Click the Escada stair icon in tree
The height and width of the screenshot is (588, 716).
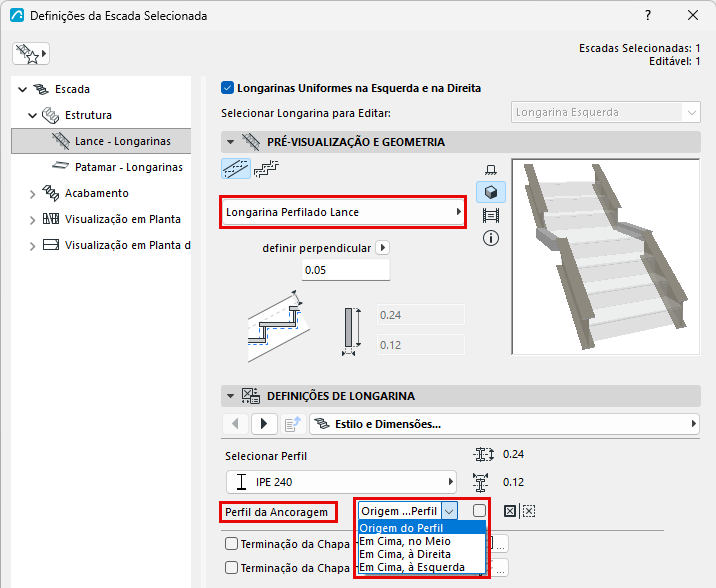coord(41,89)
